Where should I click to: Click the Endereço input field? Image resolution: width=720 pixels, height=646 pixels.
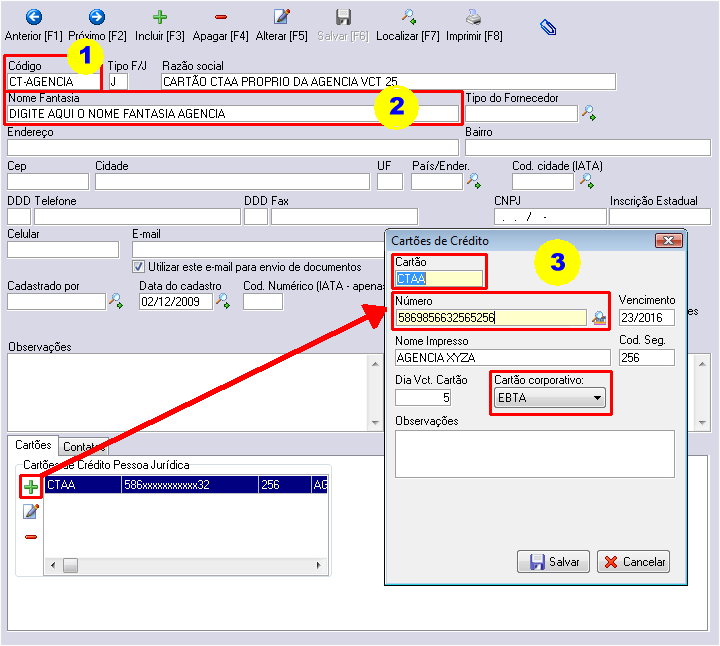pyautogui.click(x=233, y=148)
